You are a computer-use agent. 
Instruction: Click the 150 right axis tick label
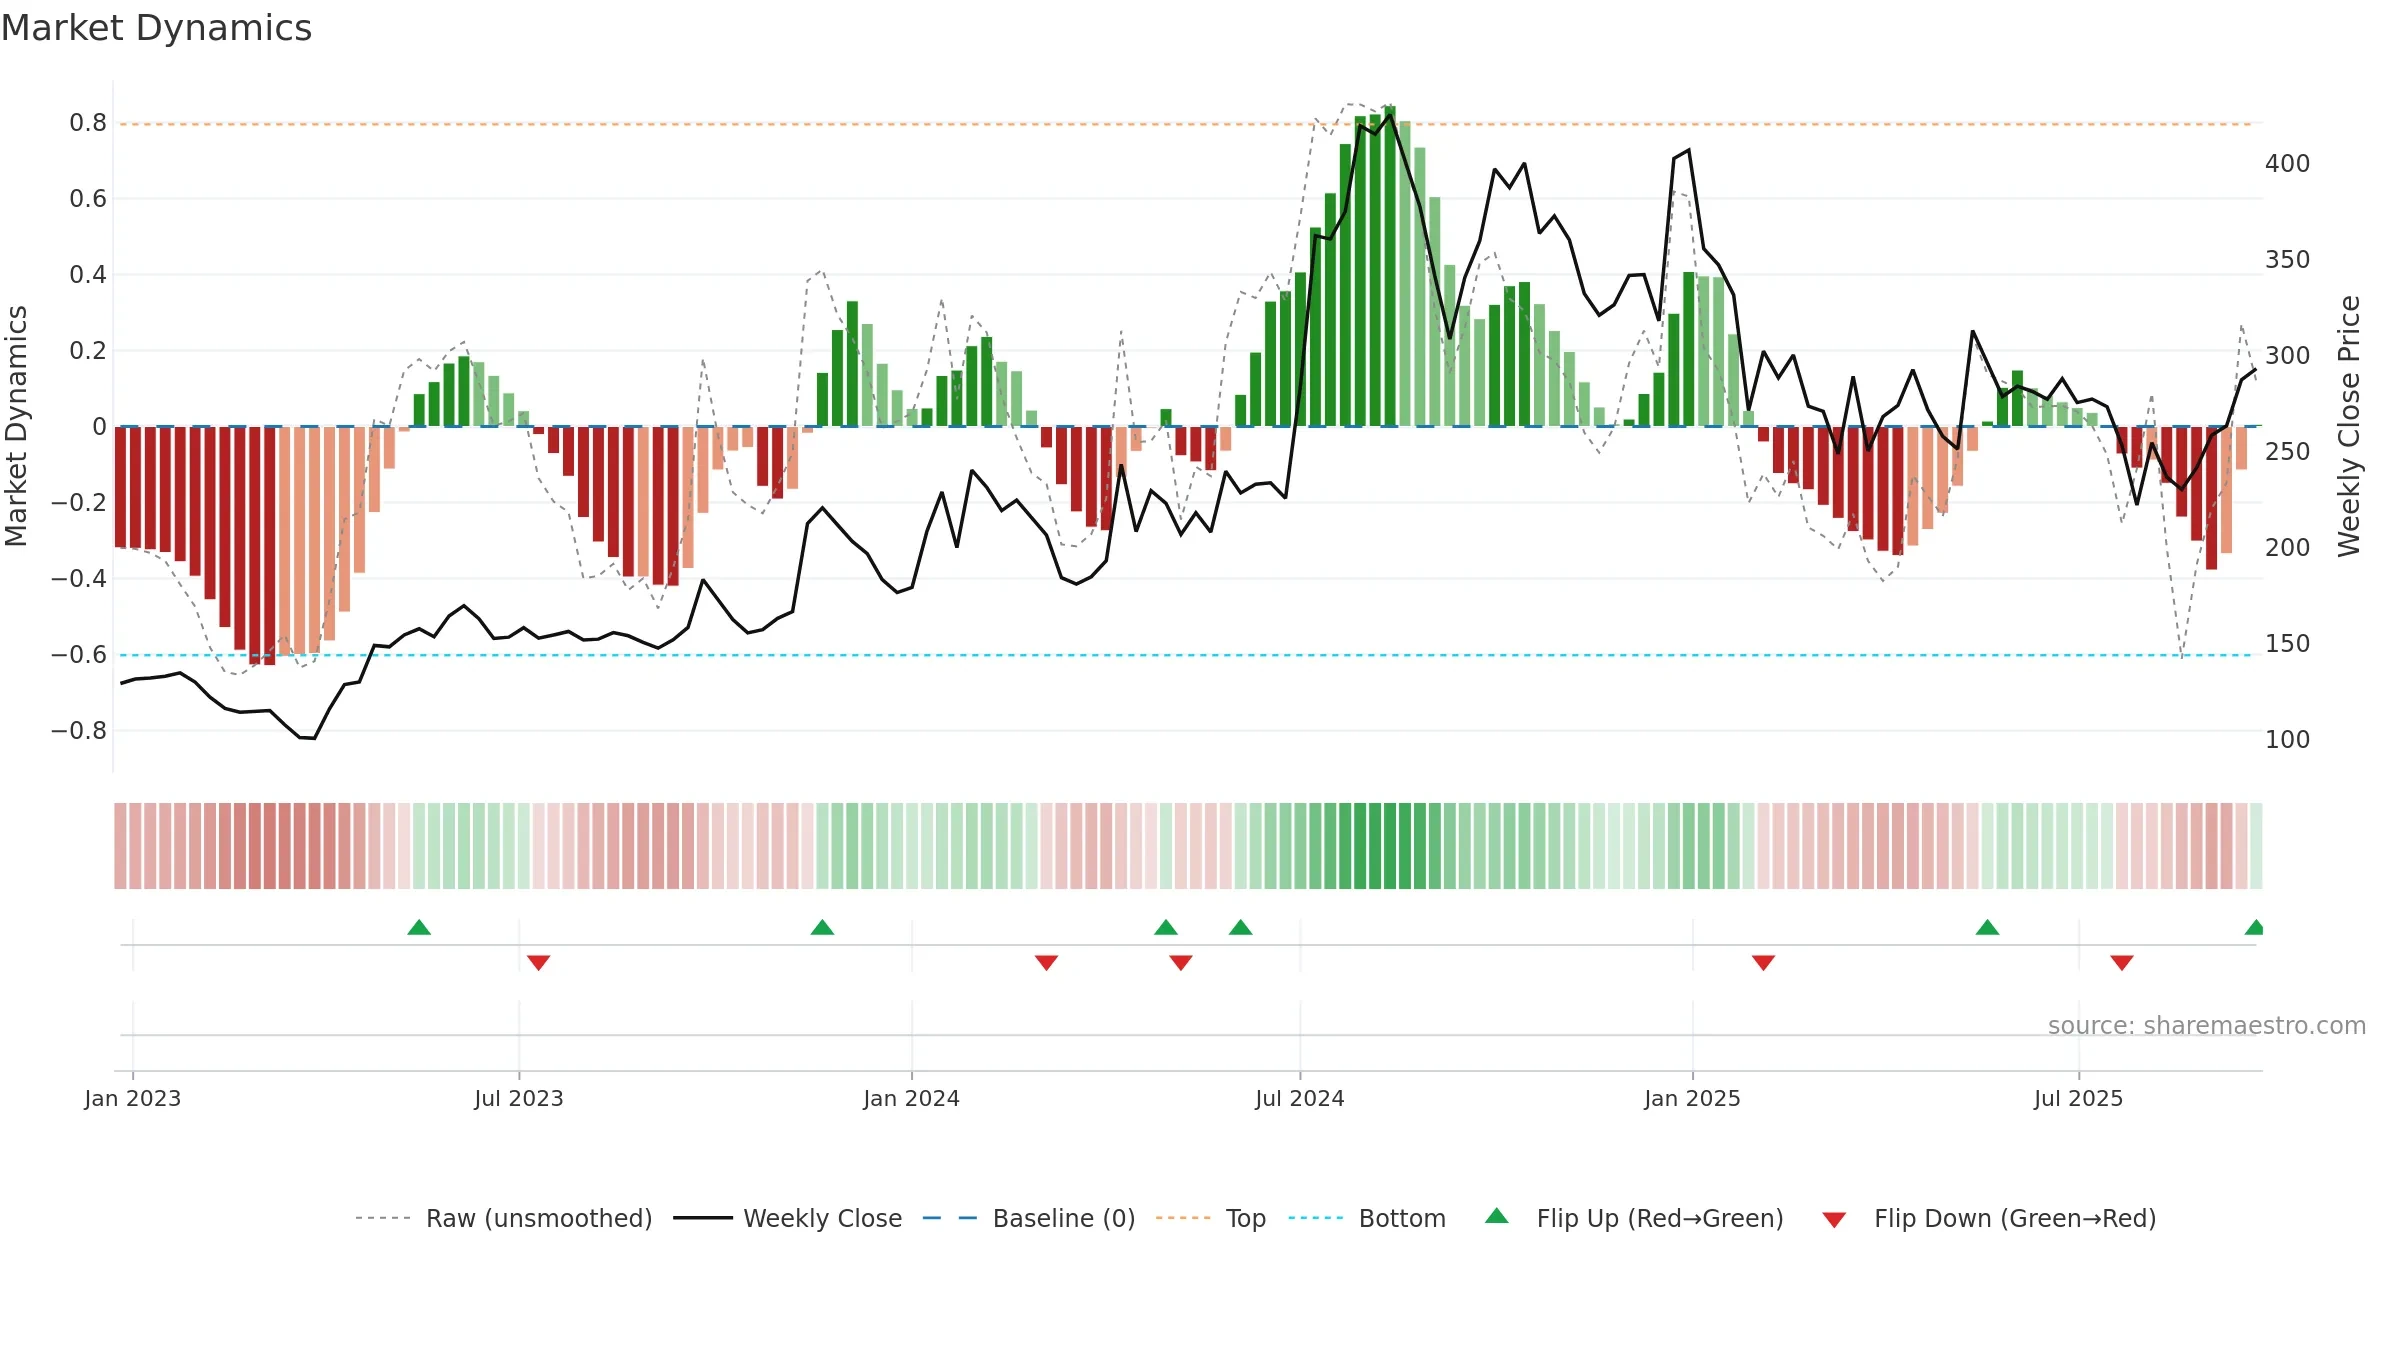[x=2288, y=644]
